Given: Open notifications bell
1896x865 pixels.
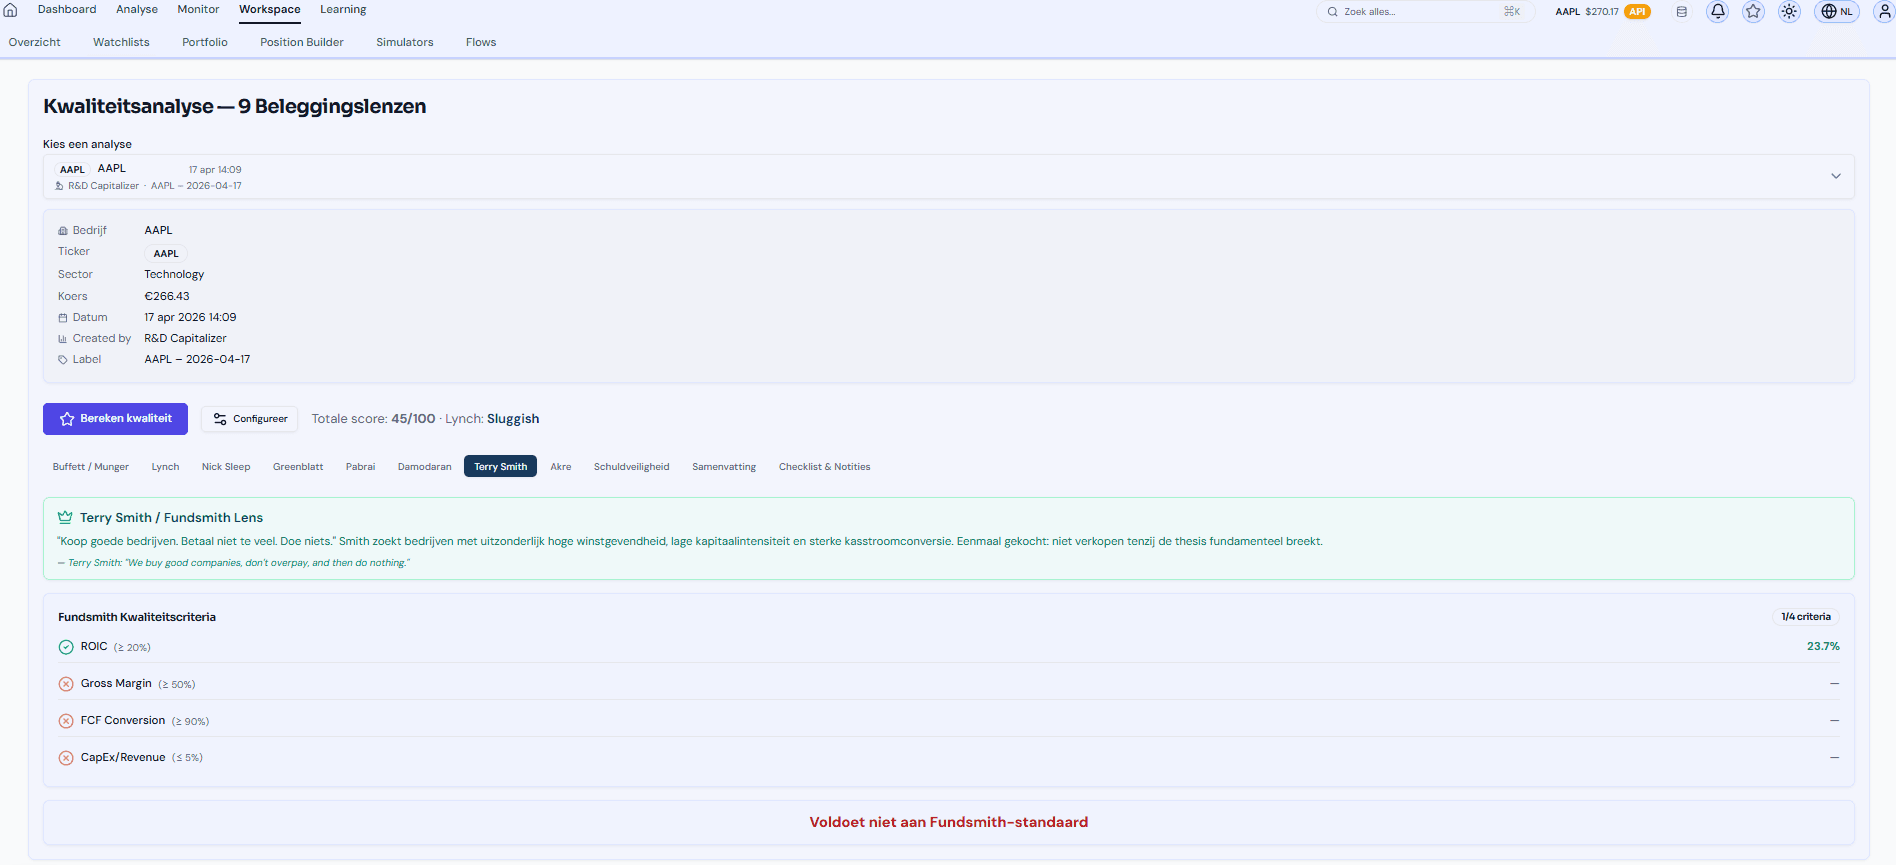Looking at the screenshot, I should tap(1718, 12).
